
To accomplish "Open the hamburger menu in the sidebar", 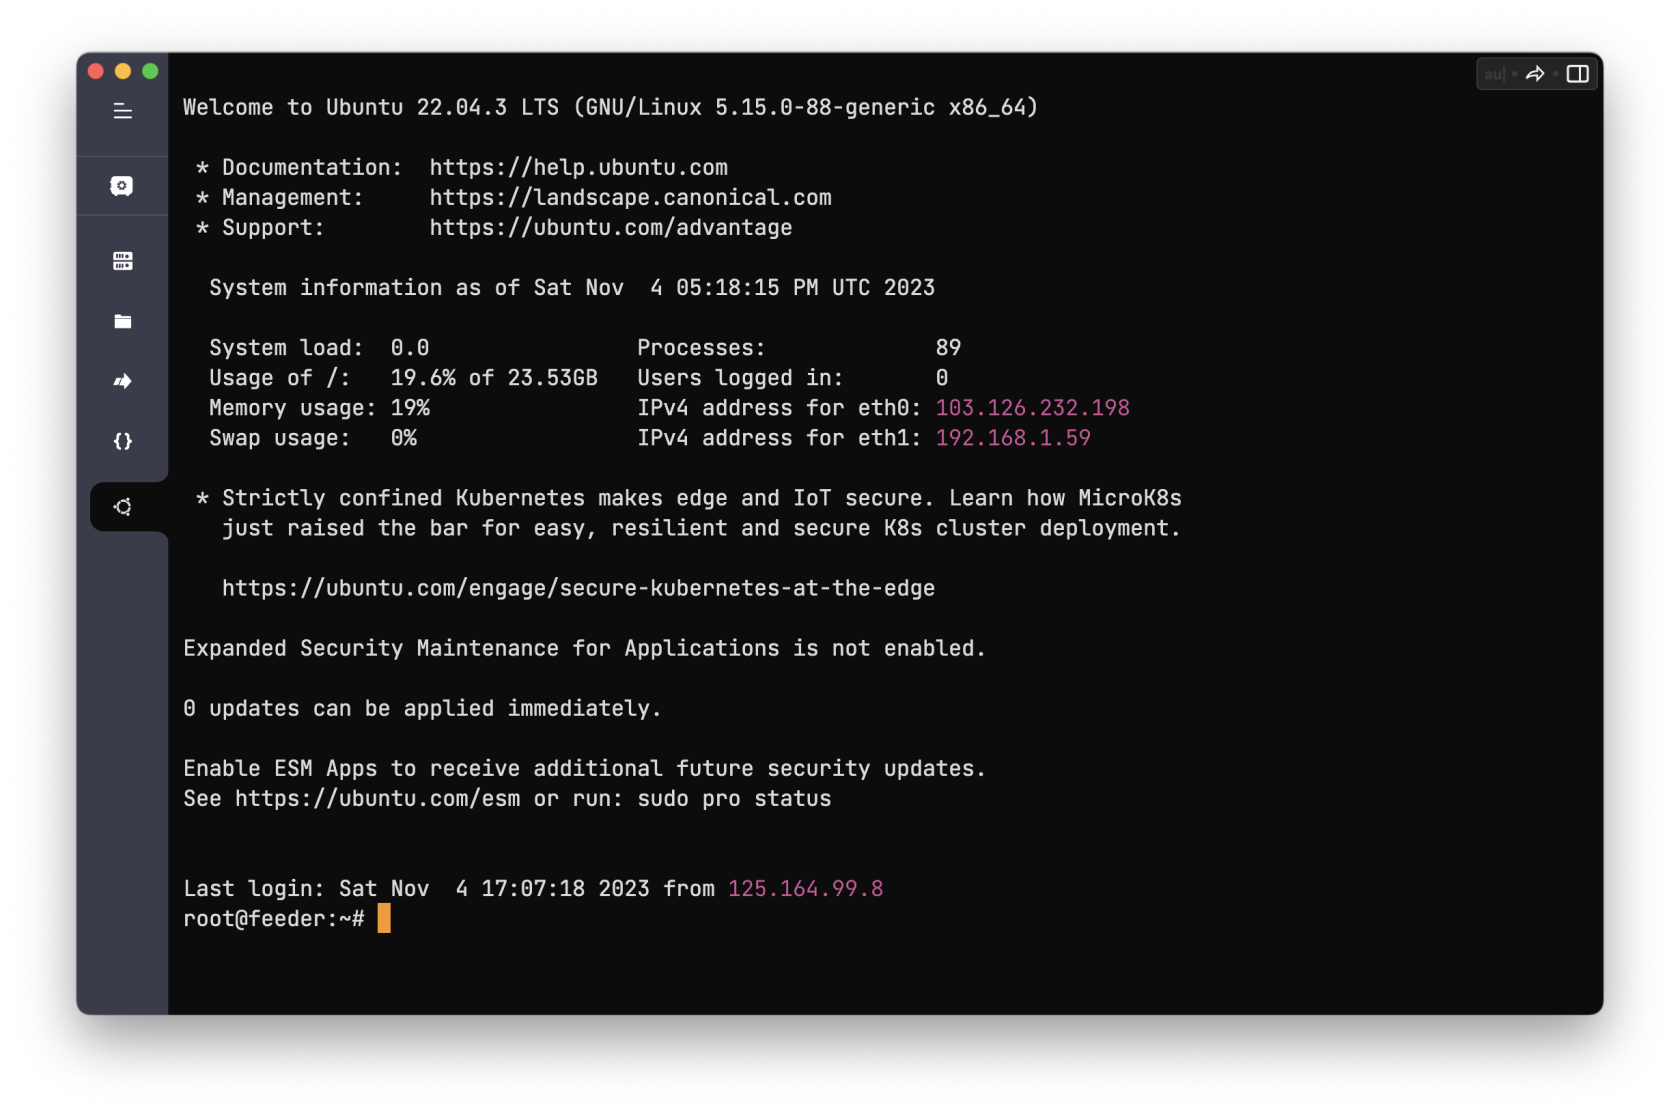I will pos(122,111).
